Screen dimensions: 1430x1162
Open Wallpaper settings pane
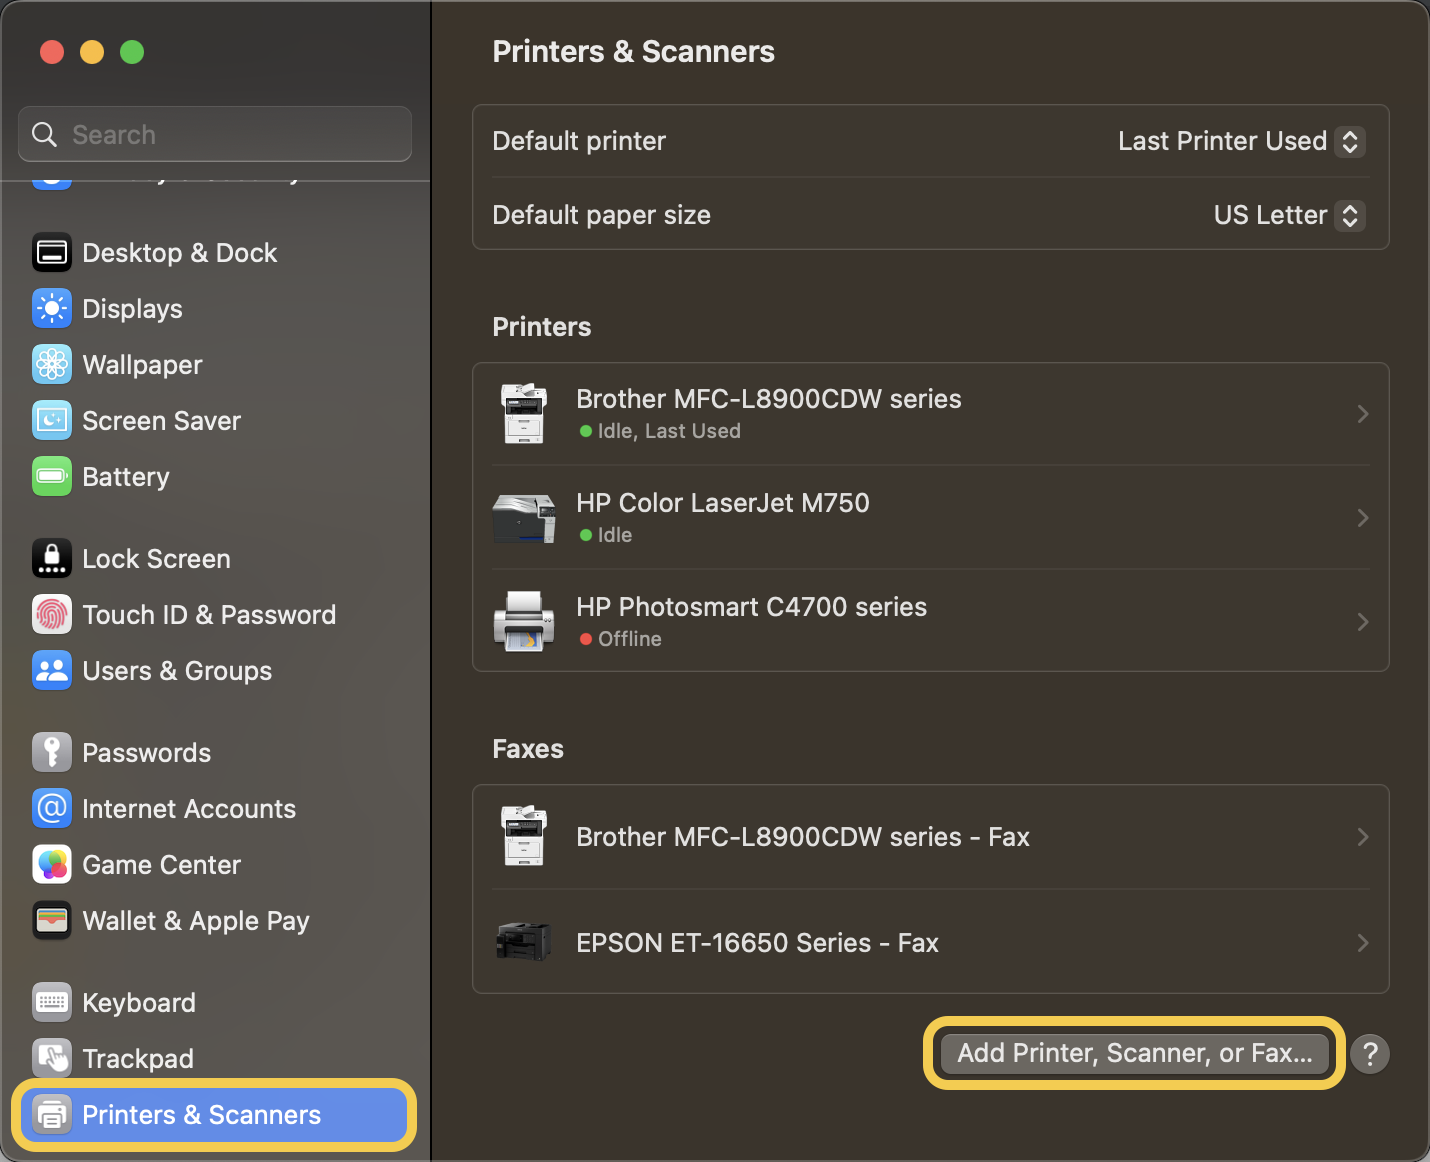pyautogui.click(x=215, y=365)
